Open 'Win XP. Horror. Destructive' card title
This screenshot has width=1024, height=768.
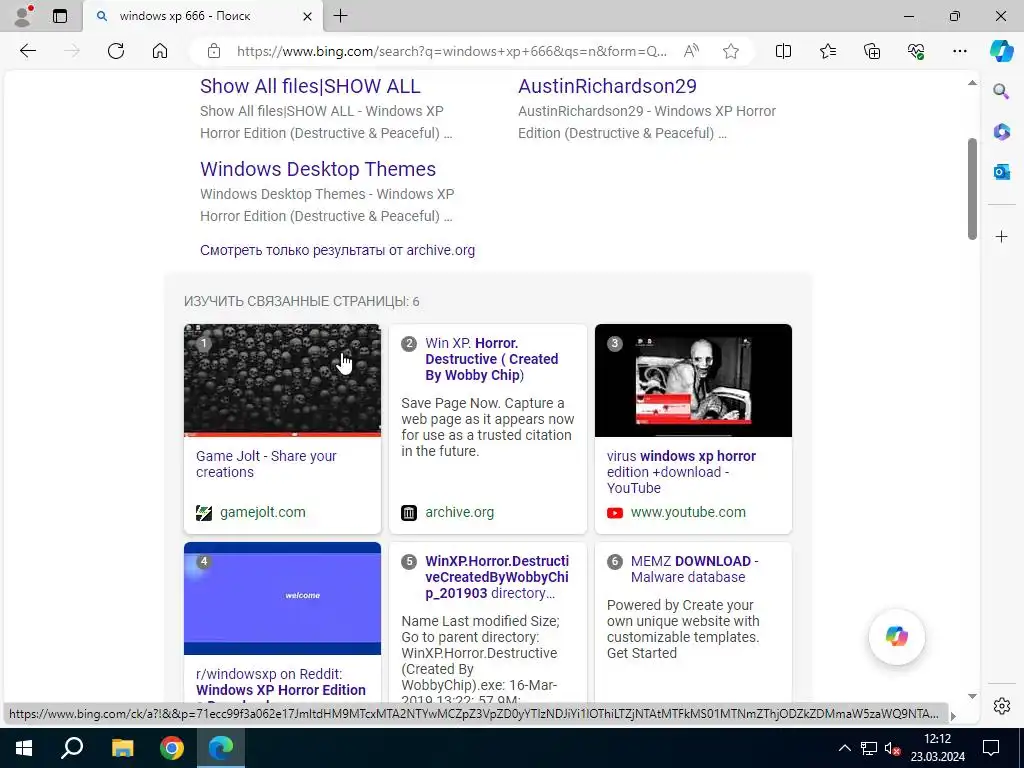[492, 359]
